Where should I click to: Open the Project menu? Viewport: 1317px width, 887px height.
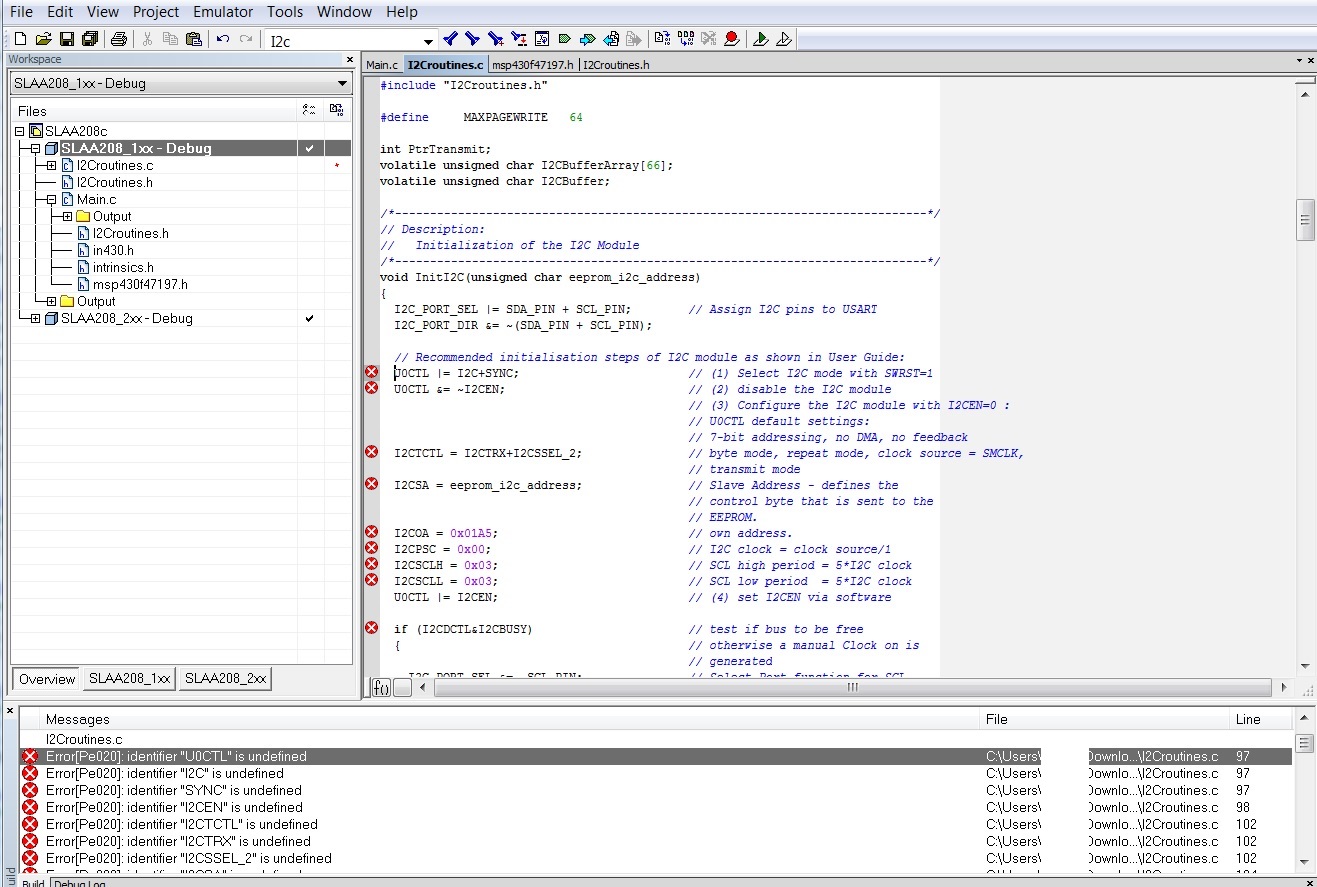(x=156, y=12)
